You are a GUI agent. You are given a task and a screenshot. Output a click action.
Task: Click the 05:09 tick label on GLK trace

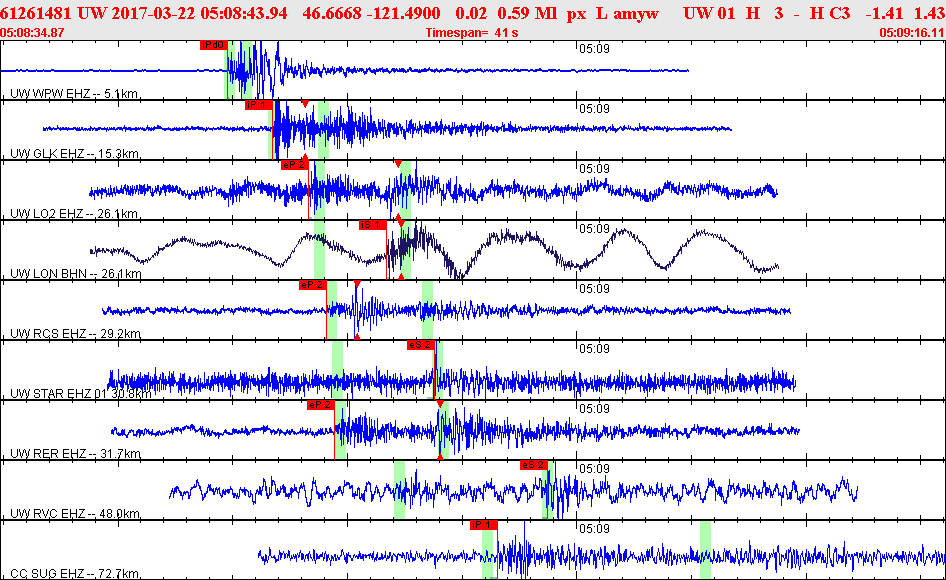[x=594, y=109]
